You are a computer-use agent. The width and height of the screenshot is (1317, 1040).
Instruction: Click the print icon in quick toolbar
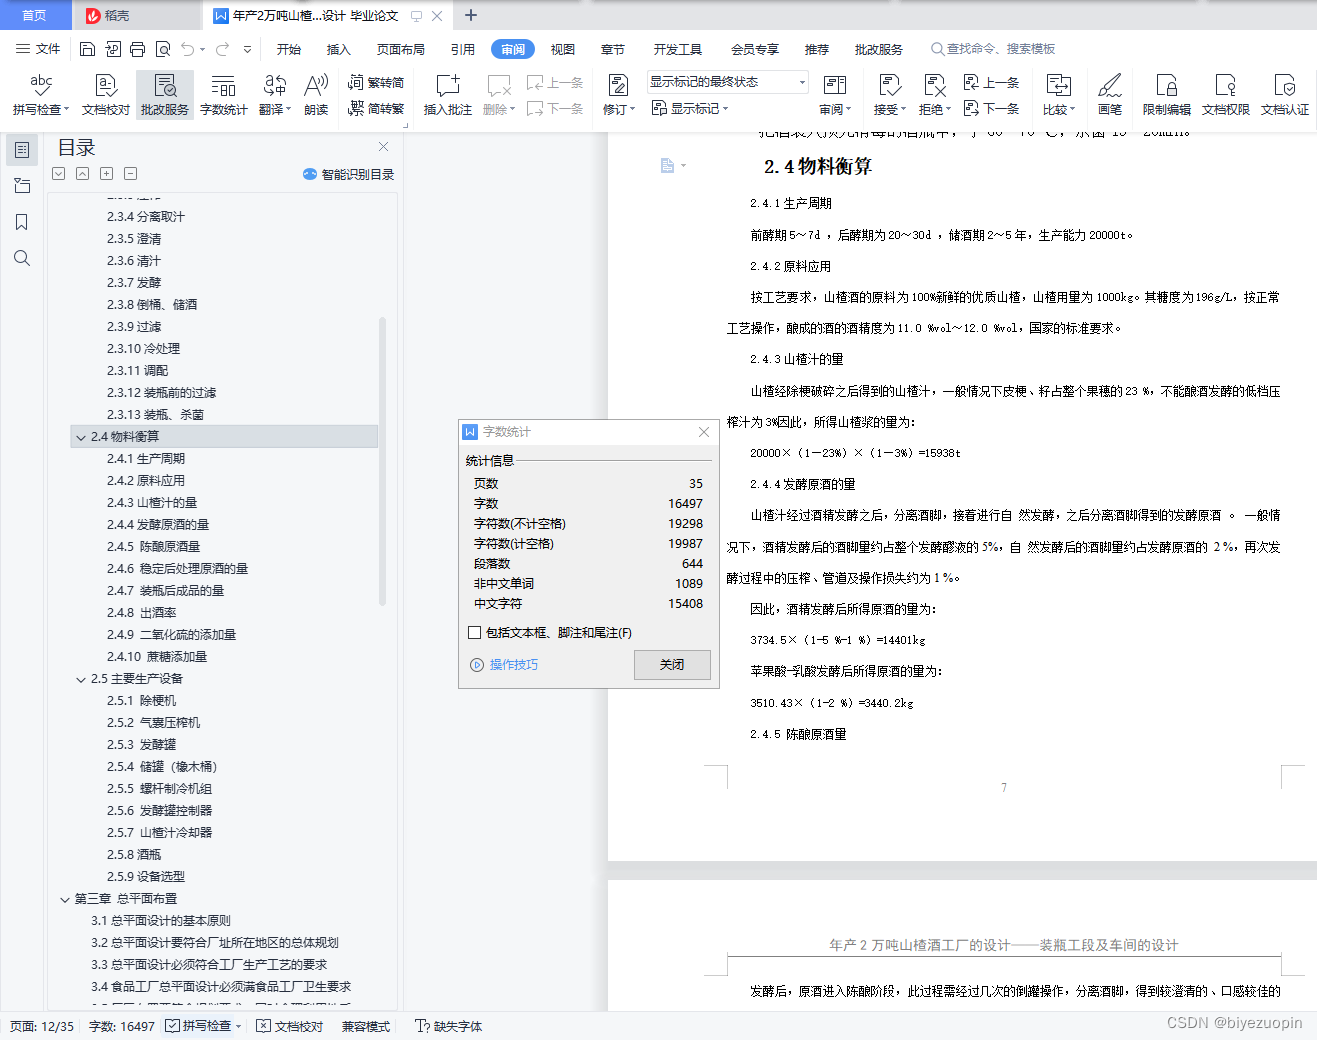click(x=137, y=49)
